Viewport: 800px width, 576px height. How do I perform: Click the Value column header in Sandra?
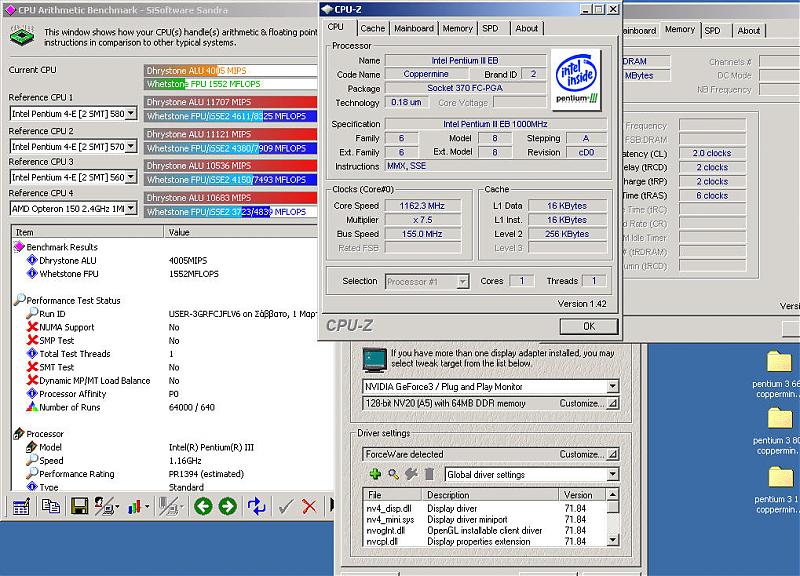(x=241, y=232)
